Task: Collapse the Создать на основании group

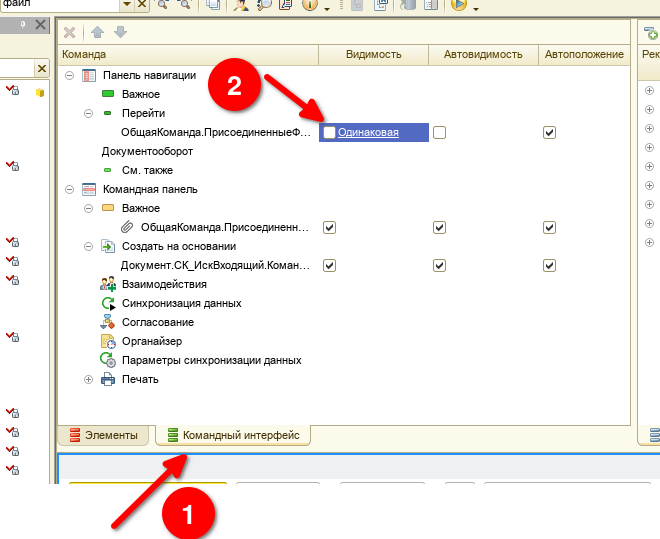Action: (88, 246)
